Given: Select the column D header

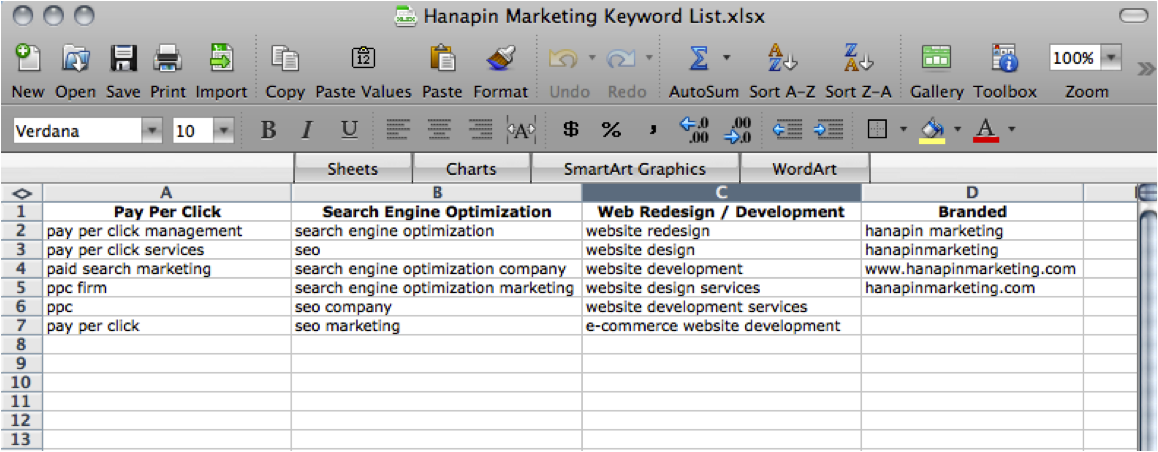Looking at the screenshot, I should click(973, 193).
